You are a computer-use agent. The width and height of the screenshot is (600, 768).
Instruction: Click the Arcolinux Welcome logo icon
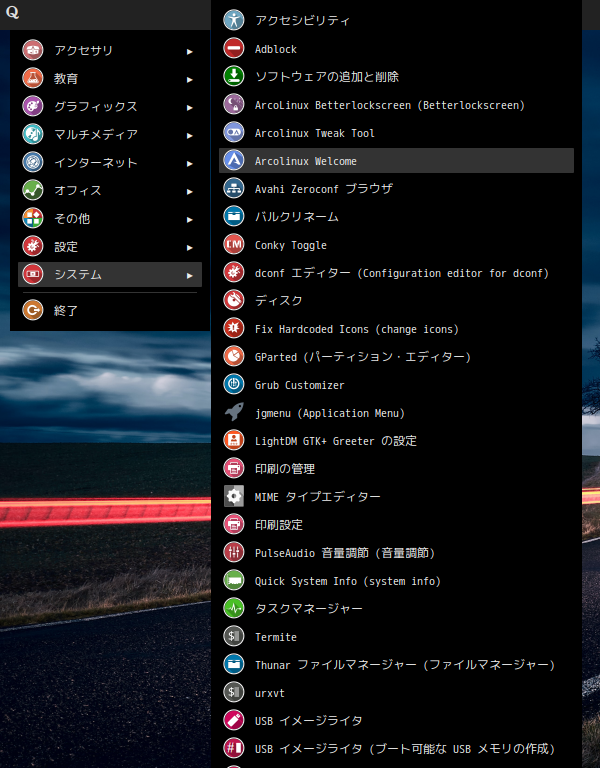[x=234, y=160]
